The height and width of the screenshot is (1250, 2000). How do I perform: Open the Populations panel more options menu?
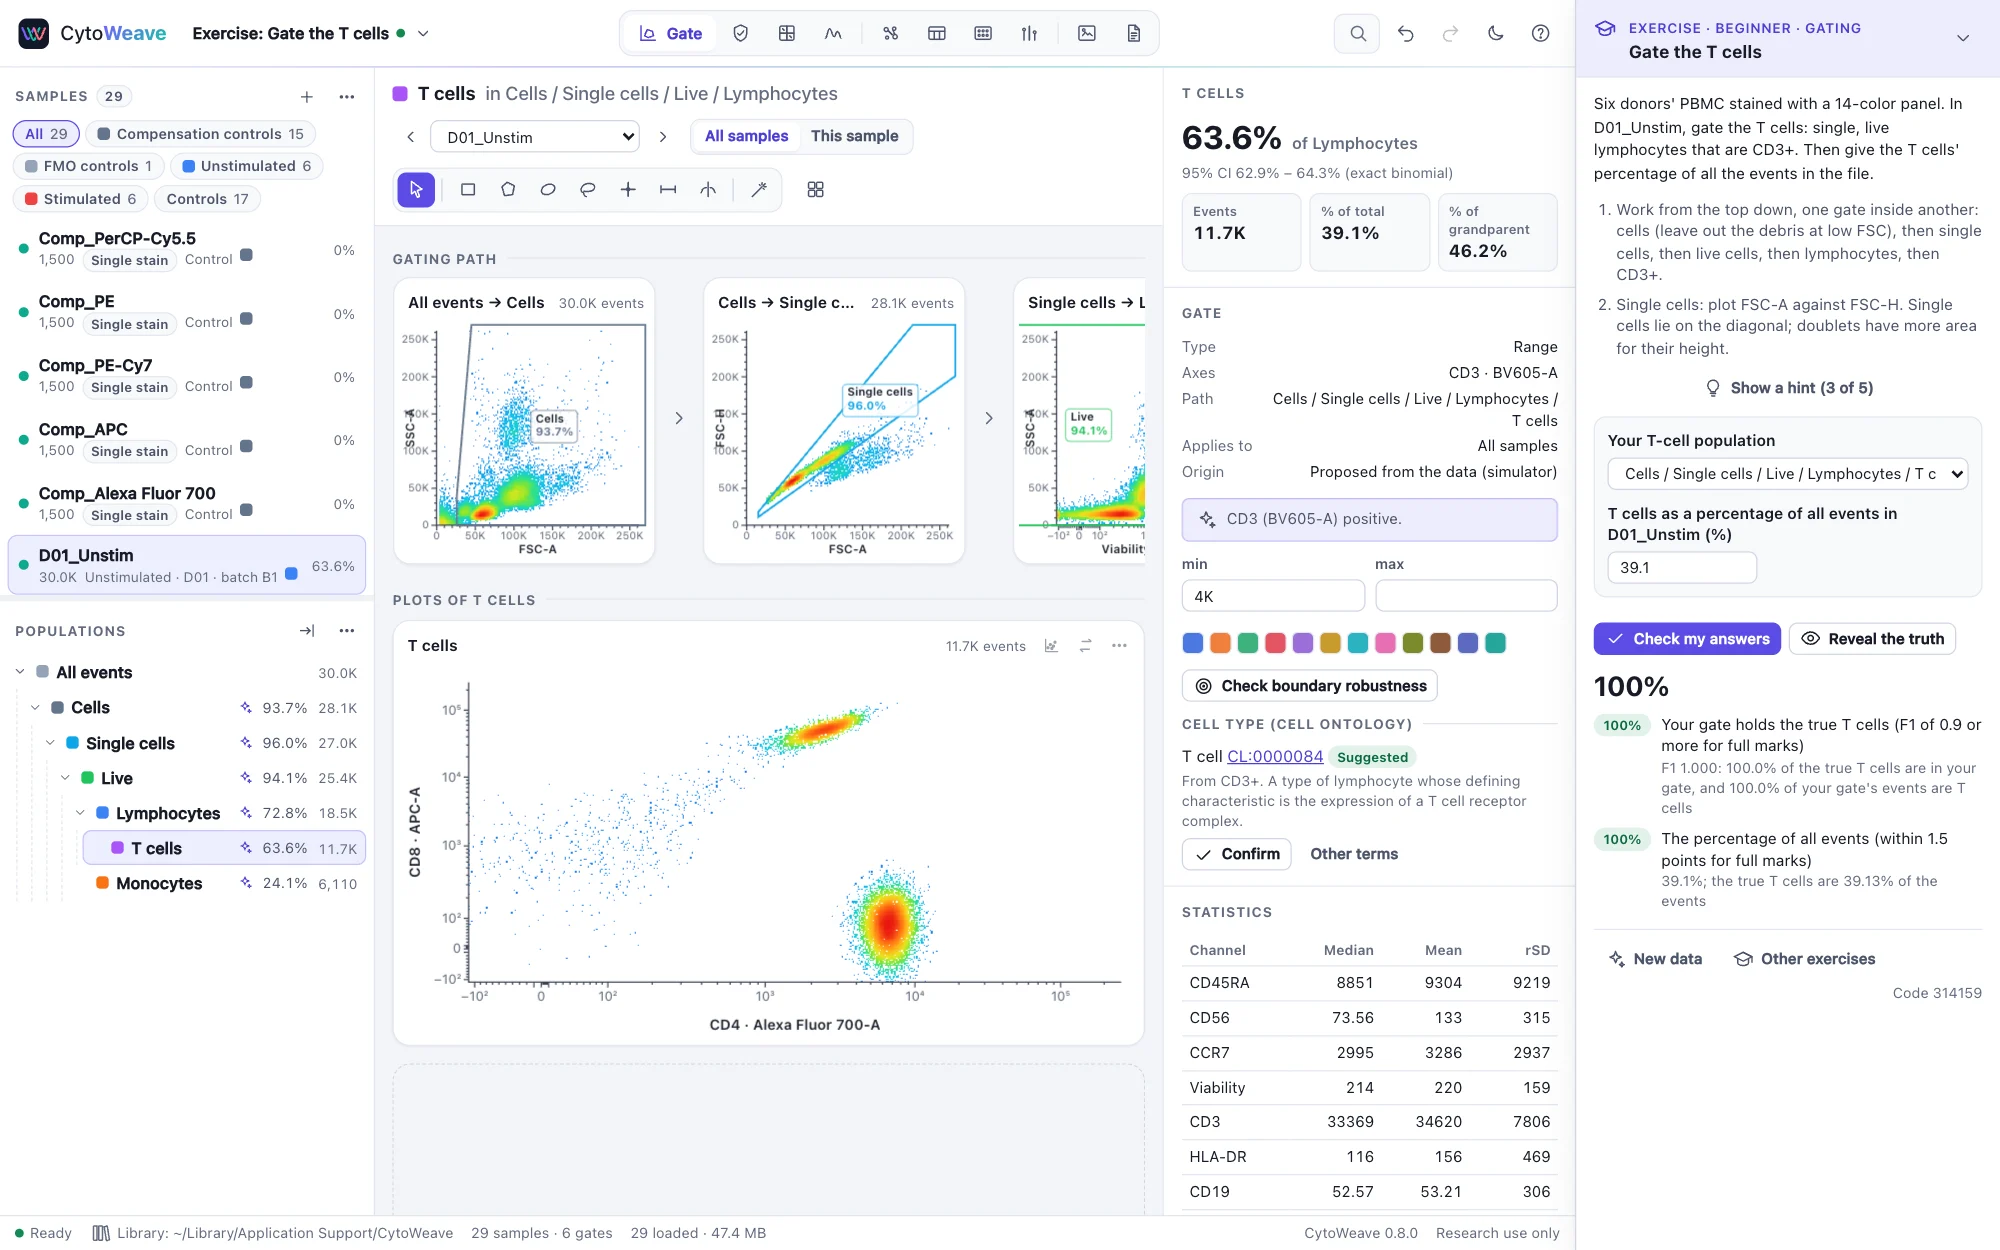click(347, 631)
